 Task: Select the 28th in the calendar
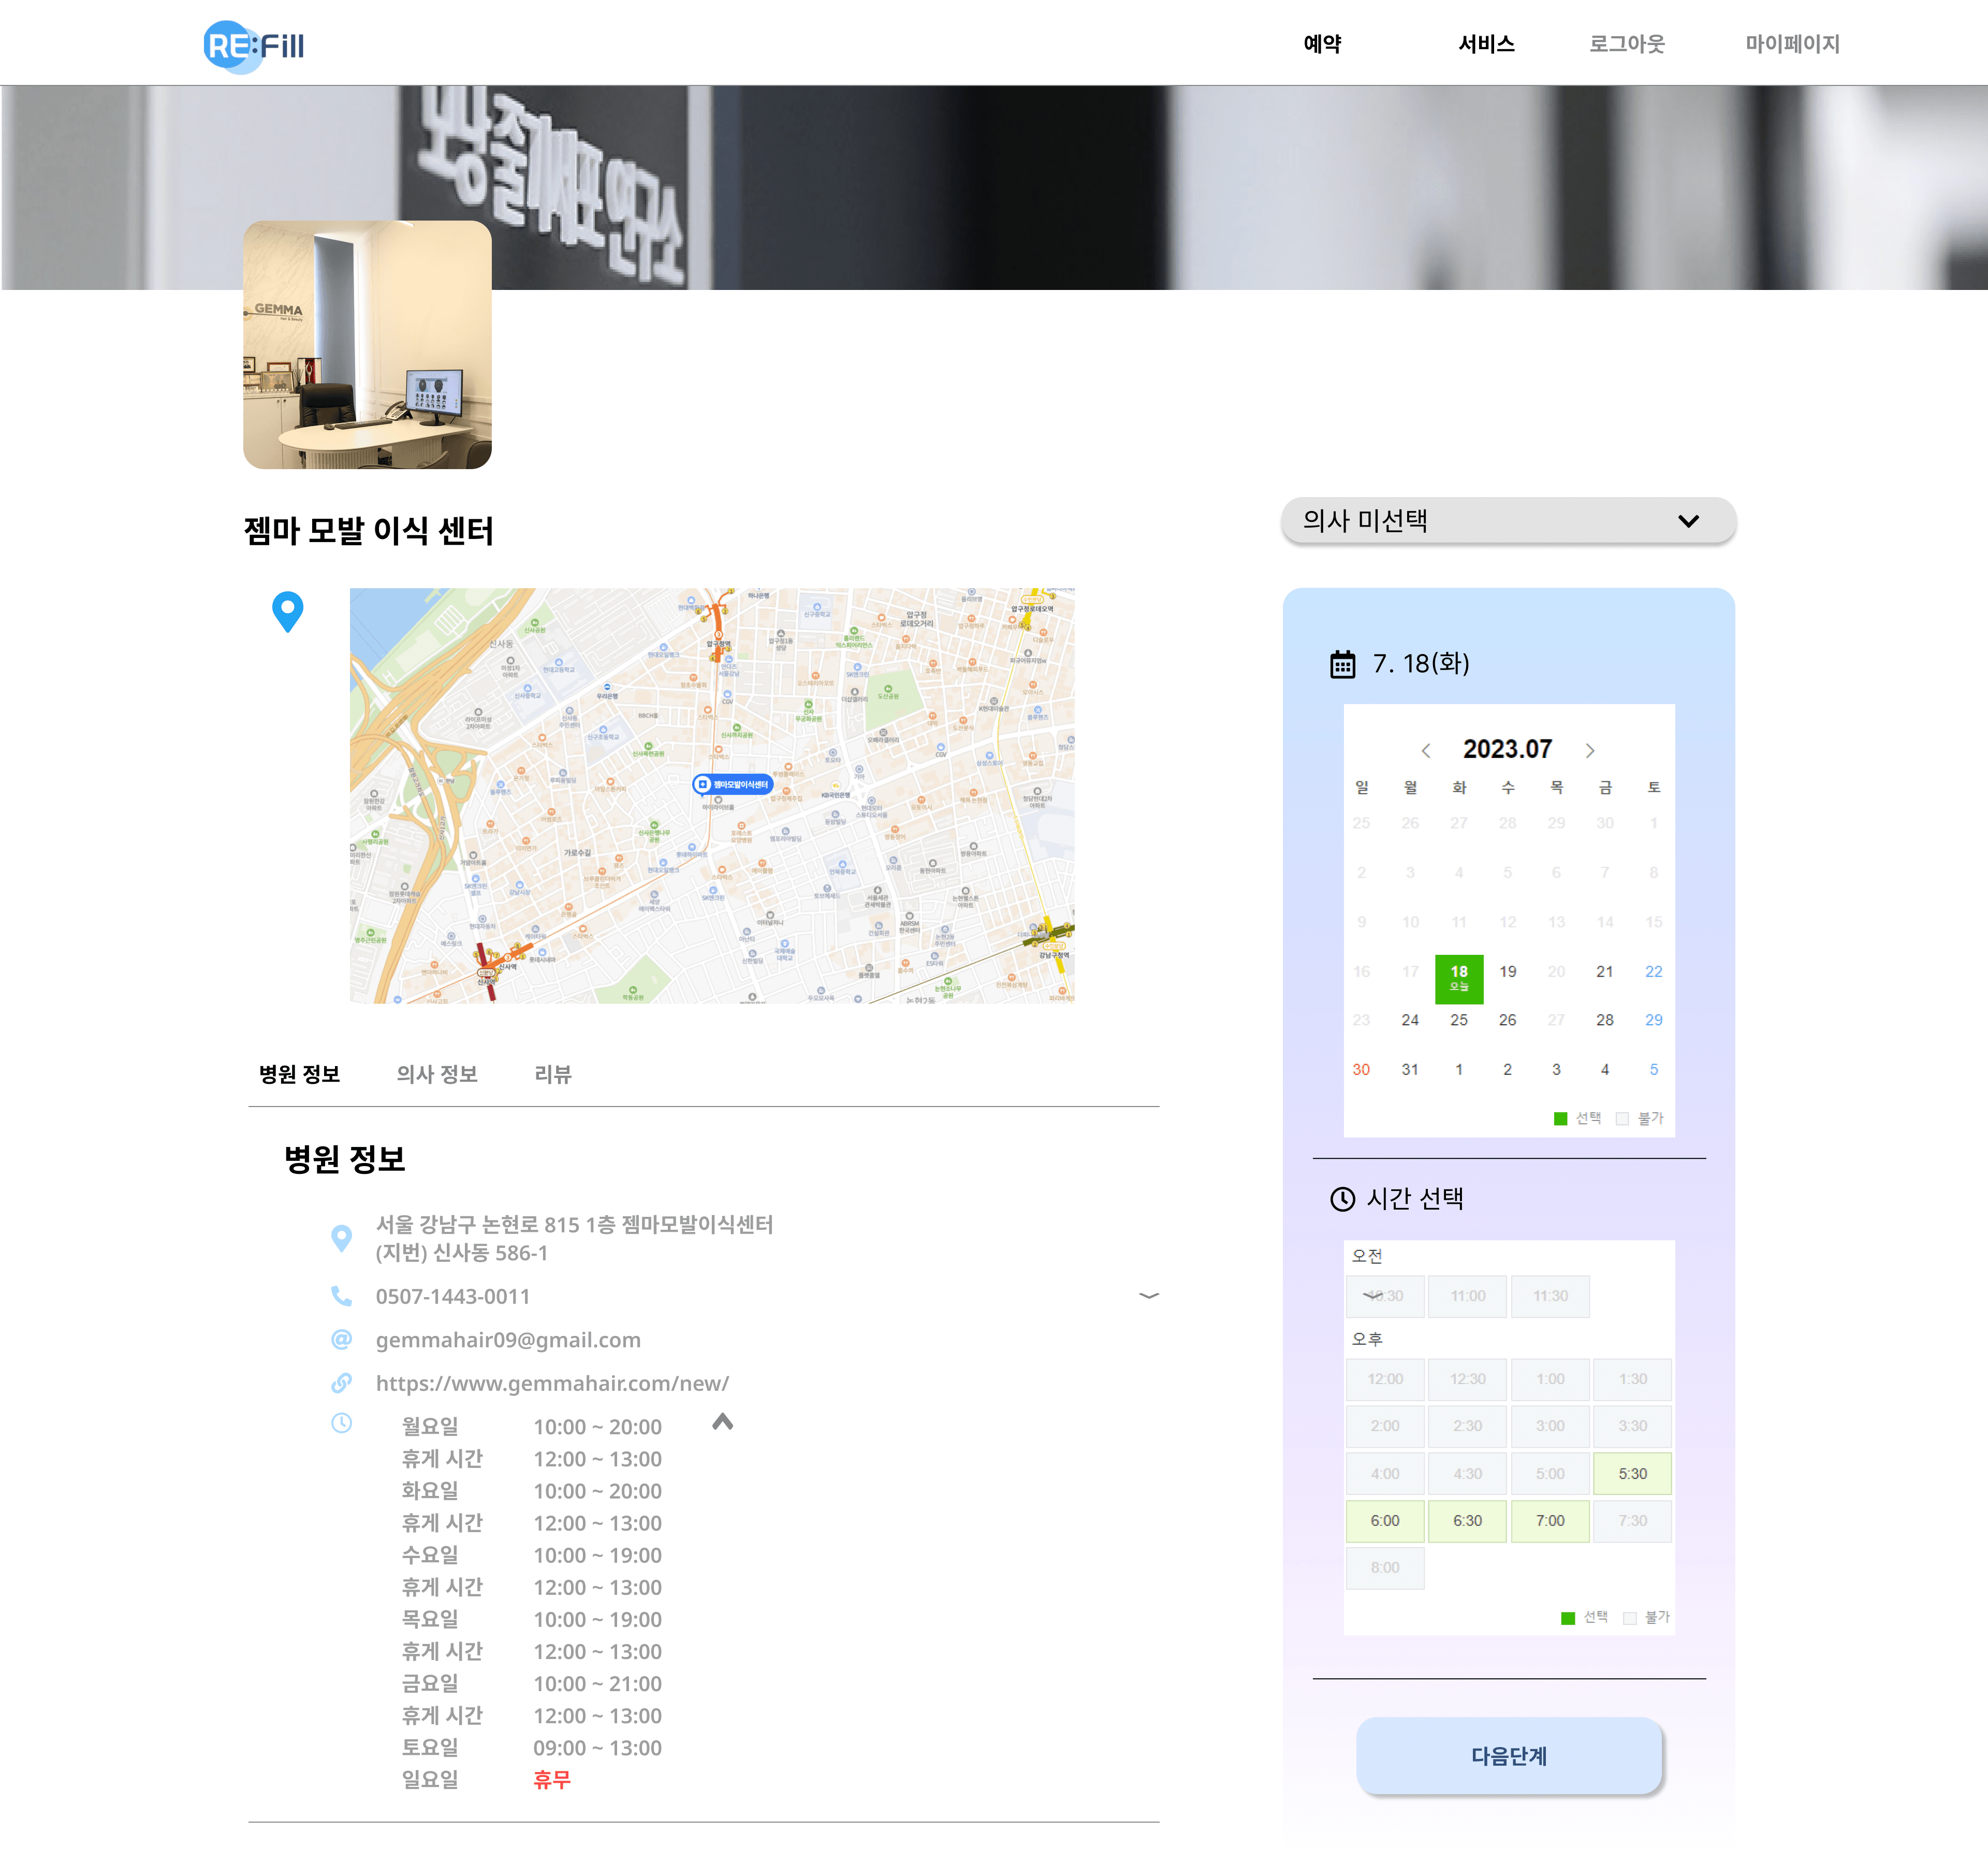coord(1605,1020)
